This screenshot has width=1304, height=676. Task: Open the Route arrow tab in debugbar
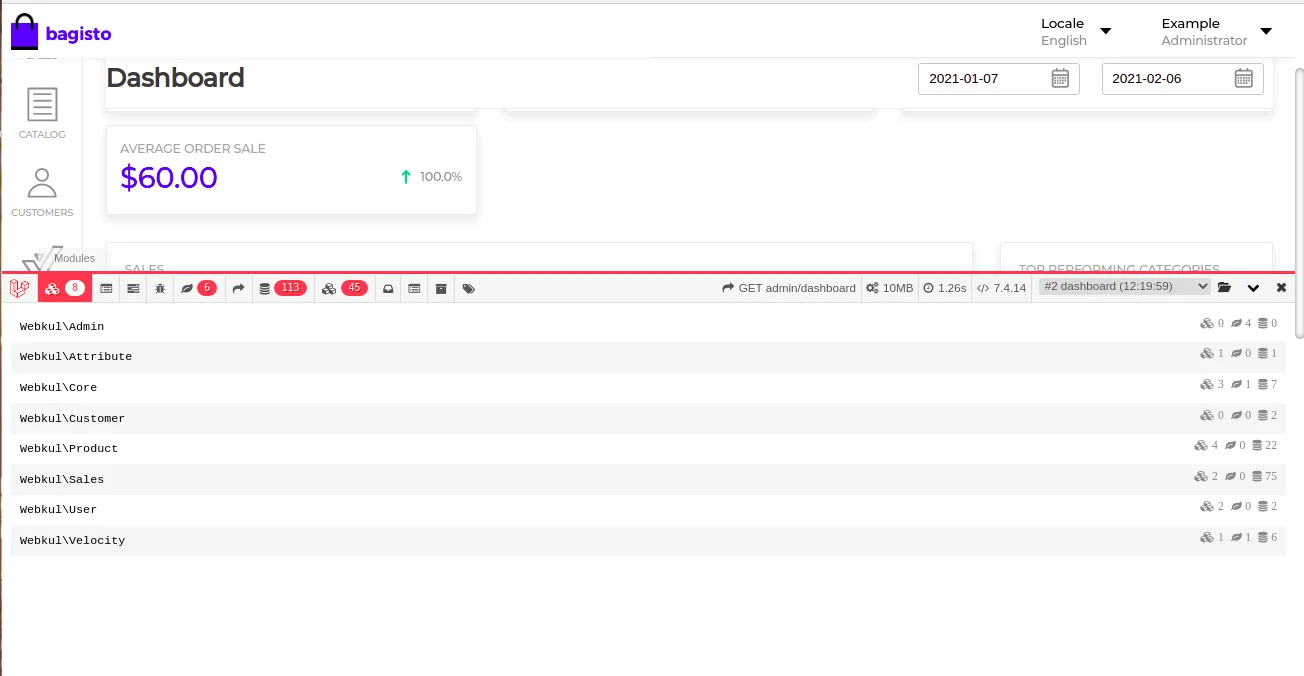click(x=238, y=288)
